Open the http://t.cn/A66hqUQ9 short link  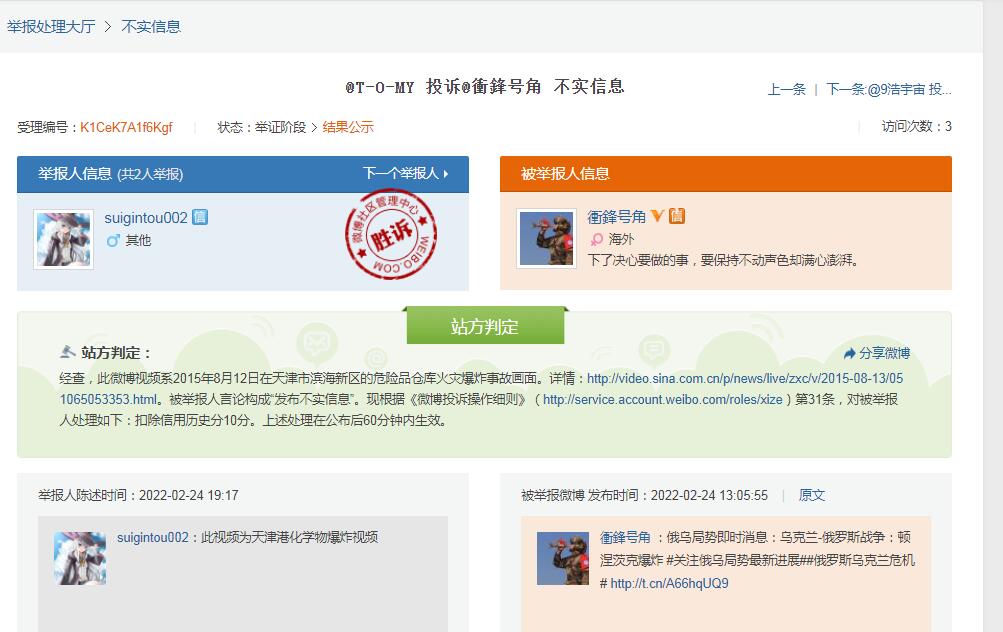(669, 583)
